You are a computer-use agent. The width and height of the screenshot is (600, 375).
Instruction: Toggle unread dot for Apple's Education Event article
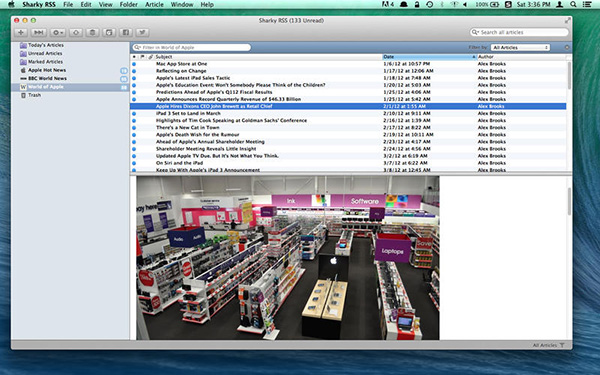(134, 85)
